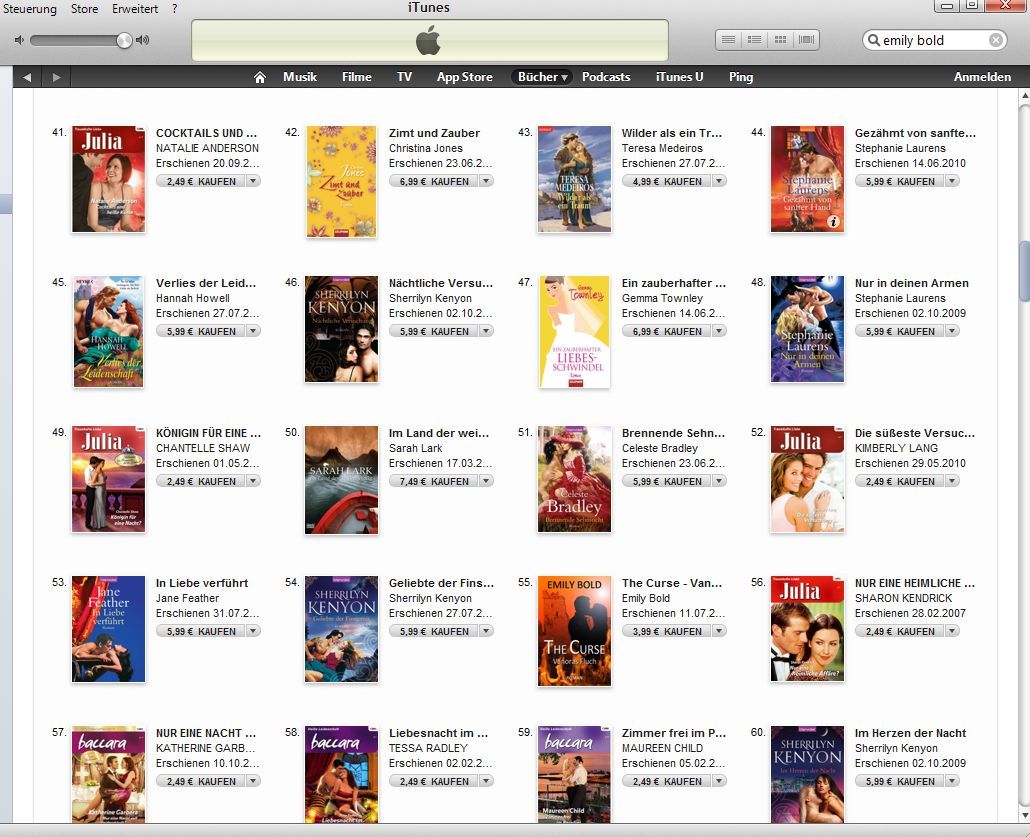Click the search field containing emily bold
Screen dimensions: 1030x837
click(x=935, y=40)
